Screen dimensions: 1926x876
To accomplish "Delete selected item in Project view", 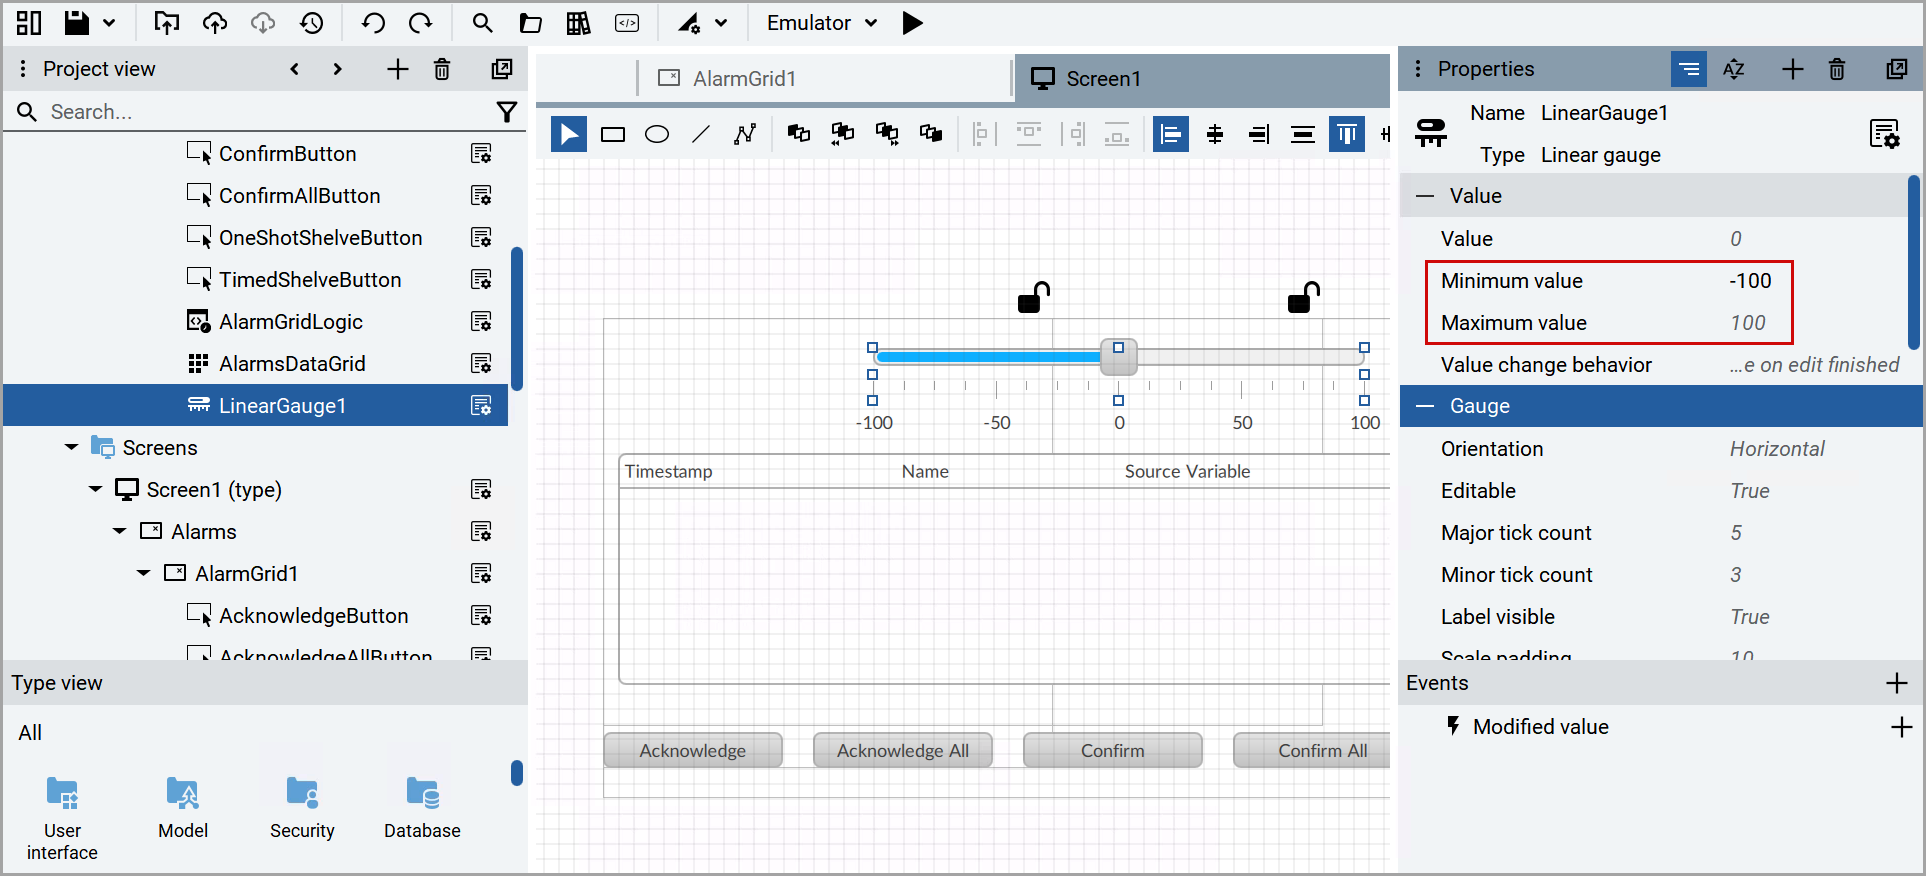I will [442, 69].
